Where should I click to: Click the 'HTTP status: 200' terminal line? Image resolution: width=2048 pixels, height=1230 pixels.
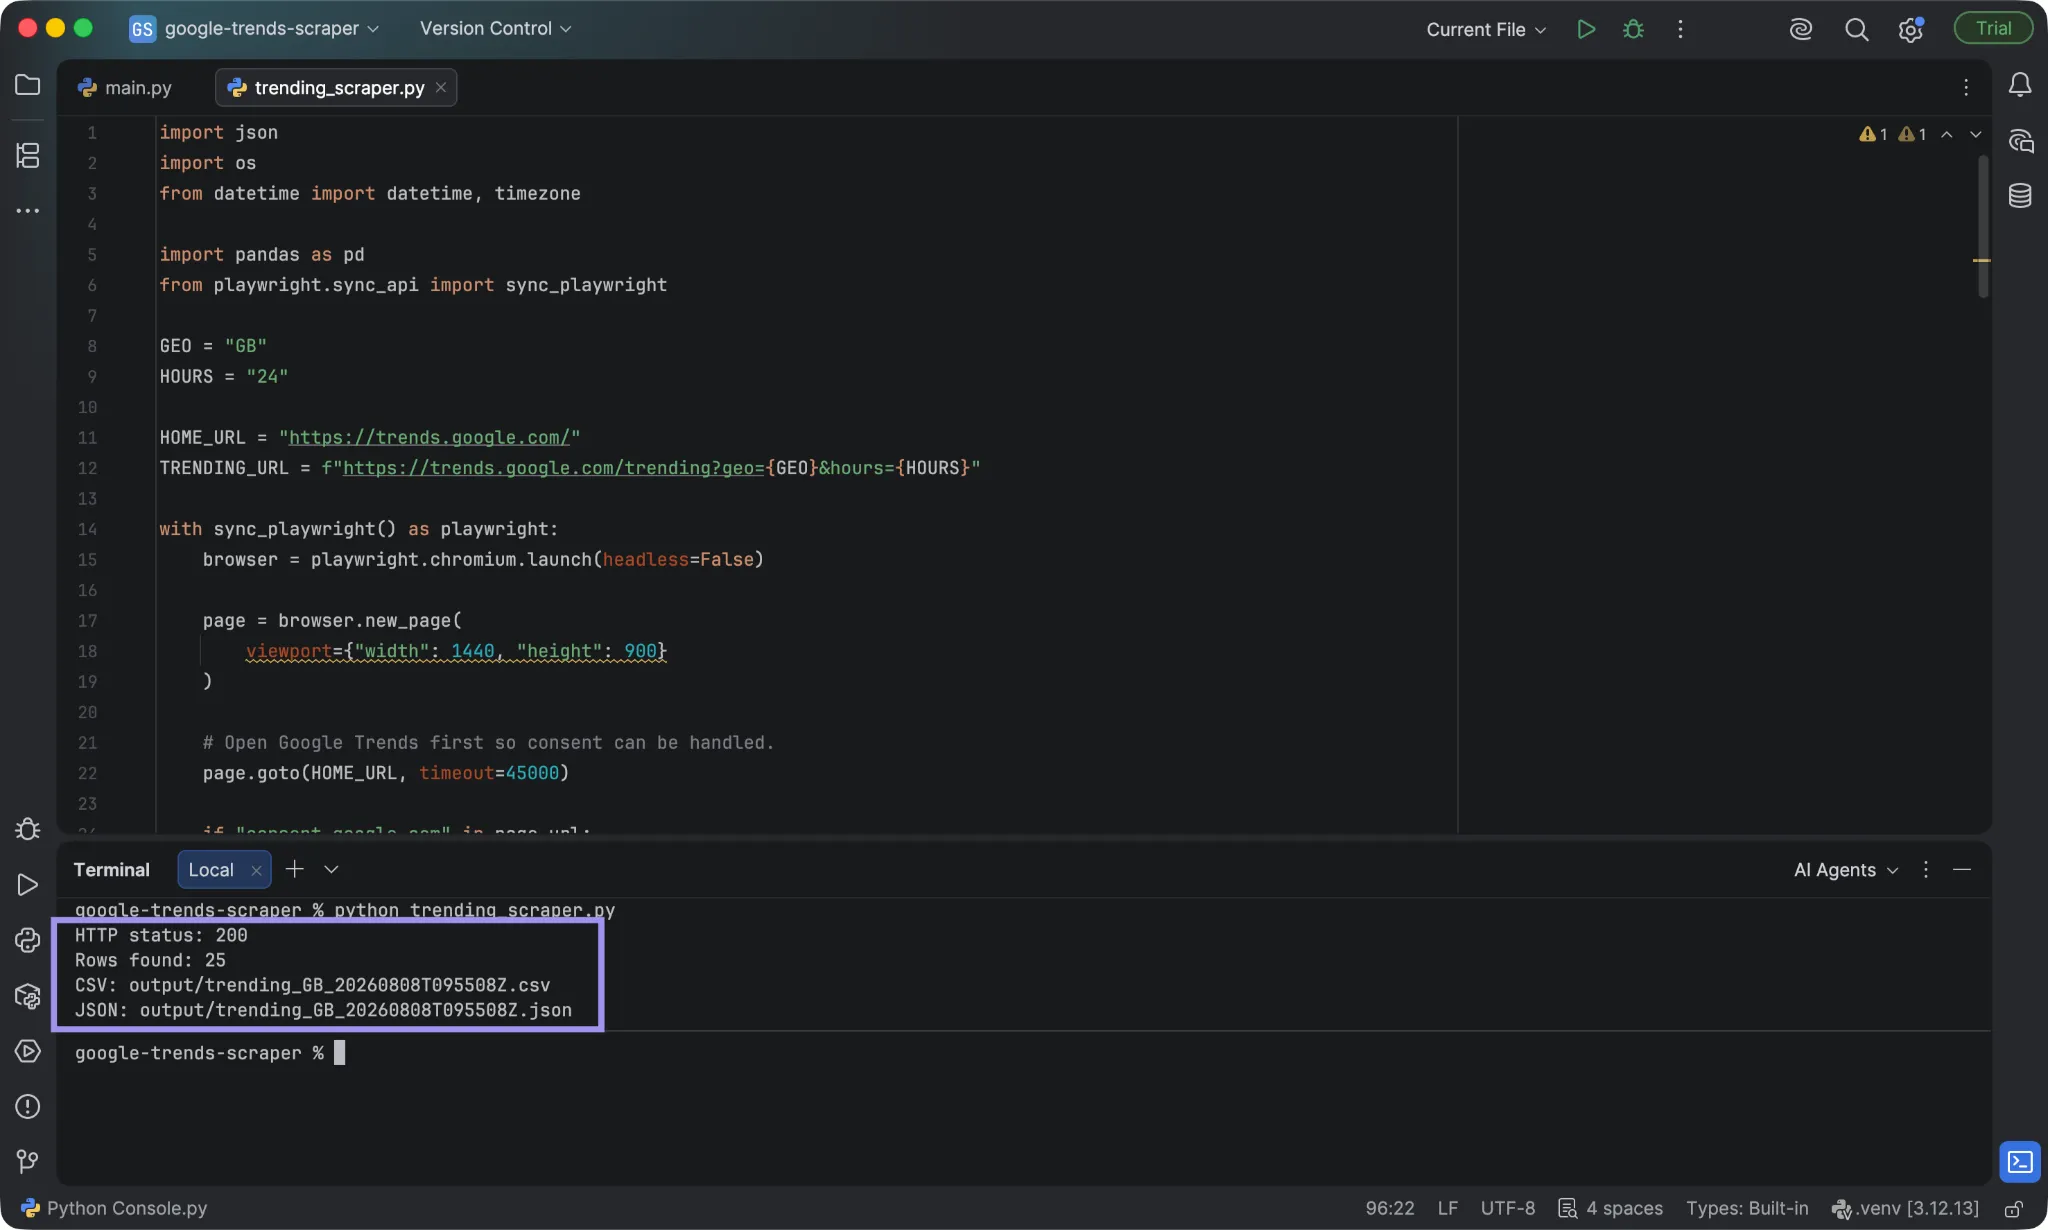click(x=161, y=935)
